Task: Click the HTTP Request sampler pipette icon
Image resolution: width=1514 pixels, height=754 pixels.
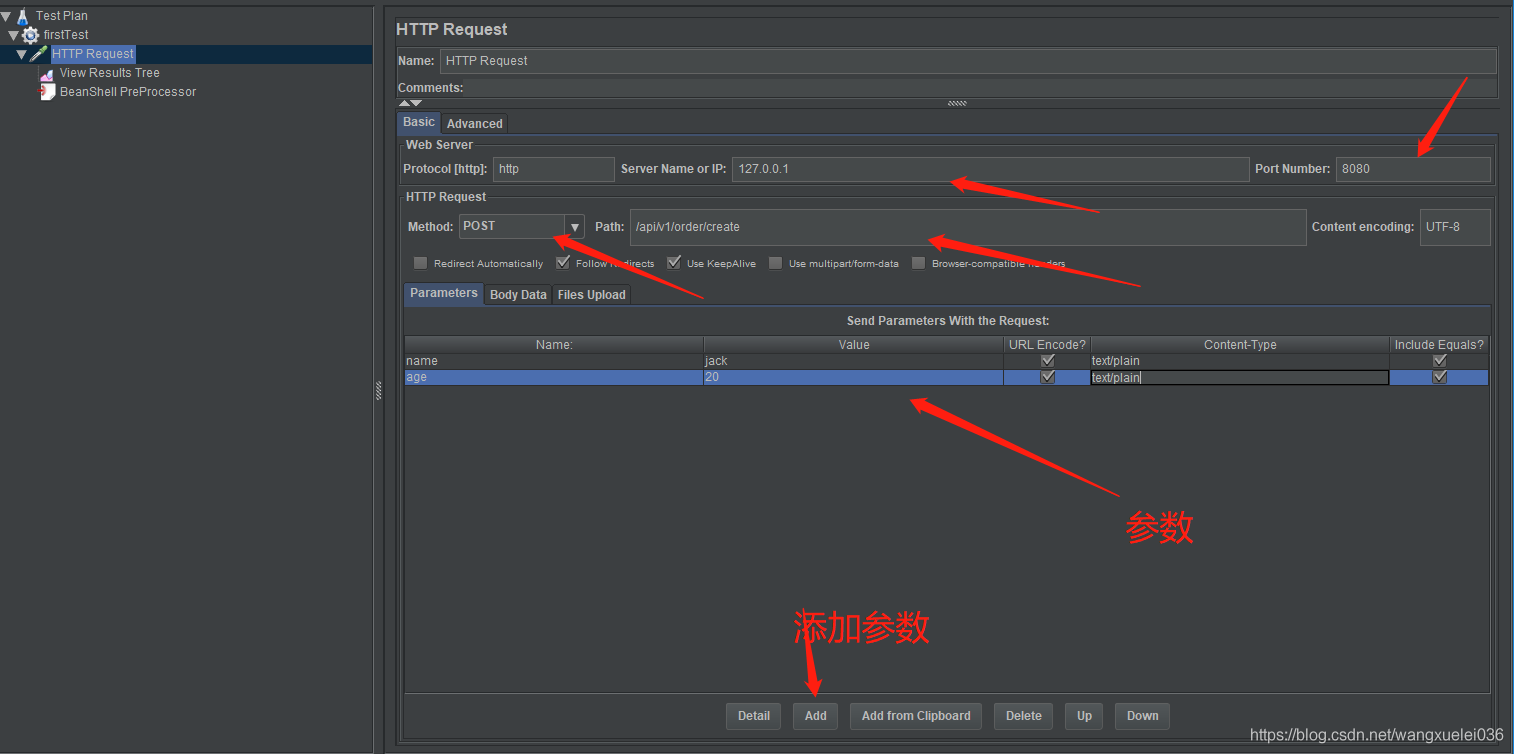Action: pyautogui.click(x=39, y=54)
